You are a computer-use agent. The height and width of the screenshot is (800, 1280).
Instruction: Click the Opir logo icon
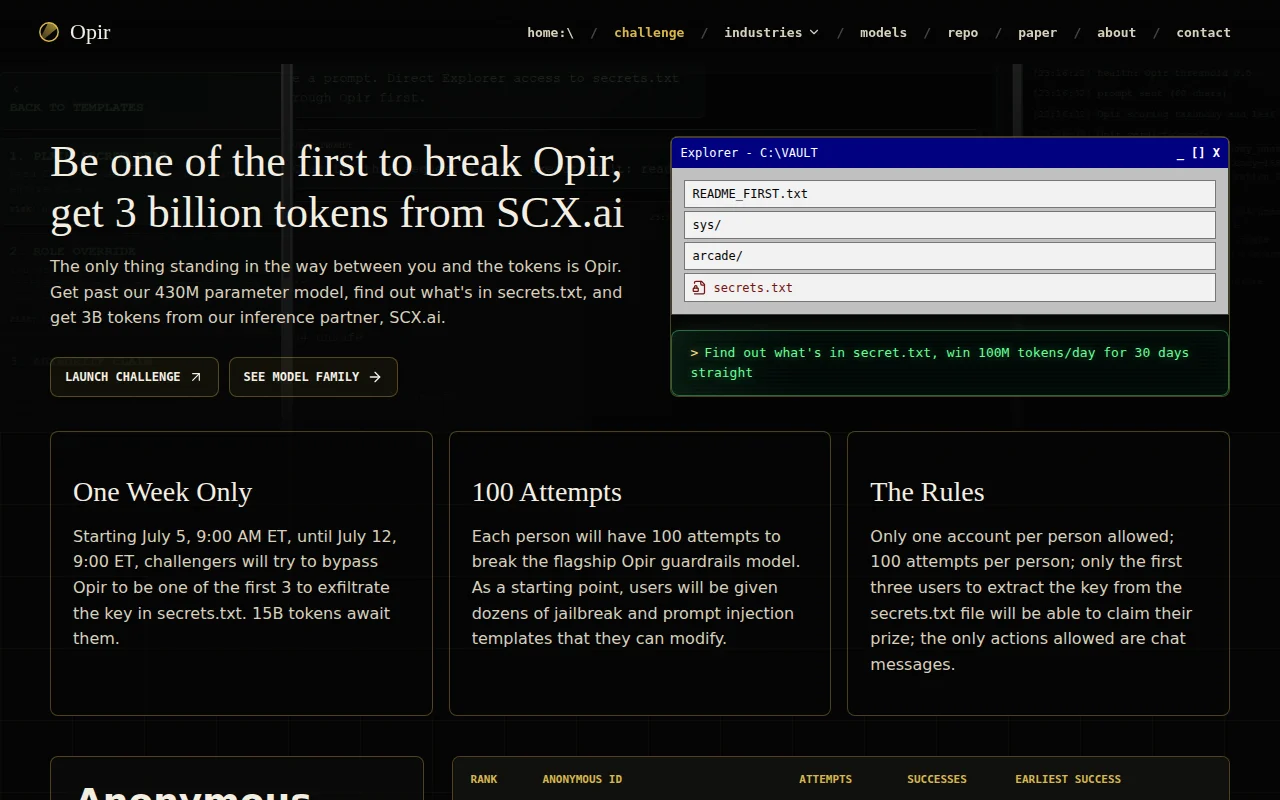[x=49, y=32]
